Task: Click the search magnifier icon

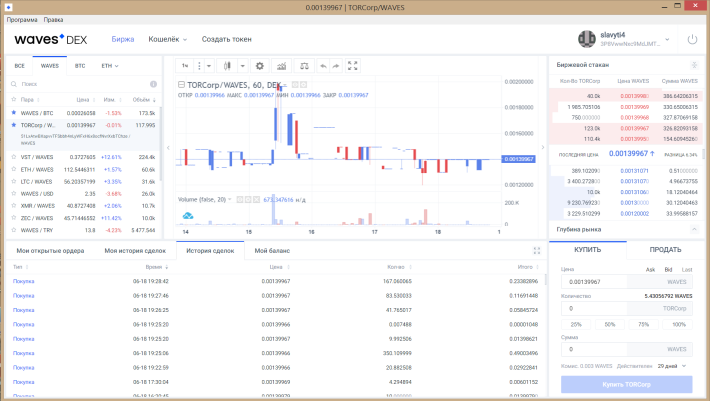Action: [14, 84]
